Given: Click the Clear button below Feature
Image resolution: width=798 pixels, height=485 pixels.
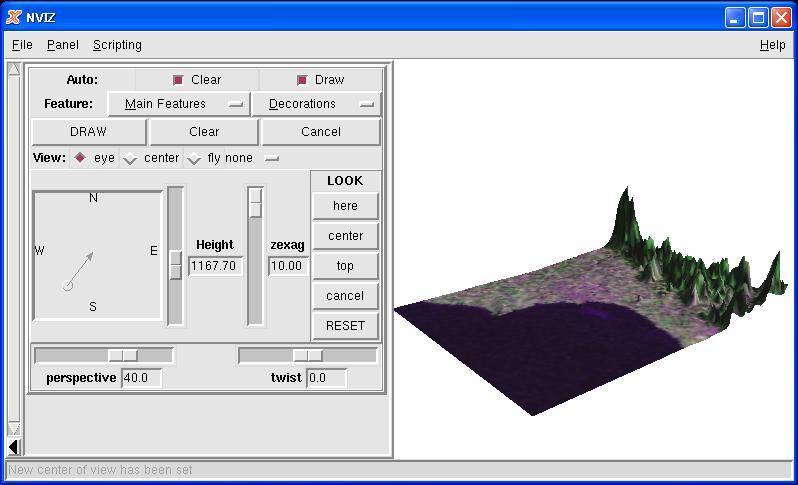Looking at the screenshot, I should (204, 132).
